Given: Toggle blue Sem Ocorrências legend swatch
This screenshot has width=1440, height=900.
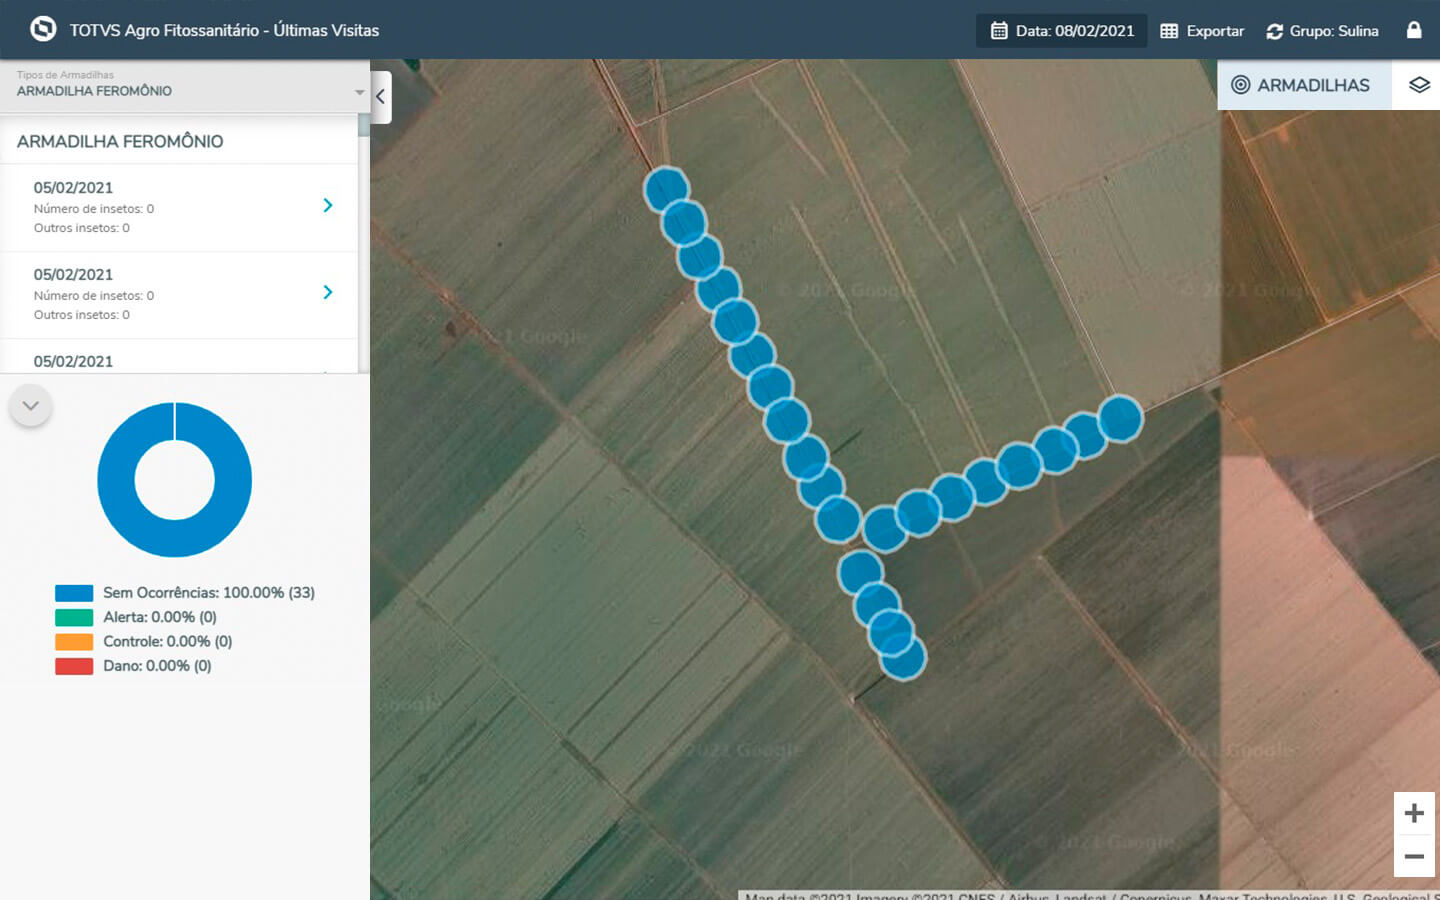Looking at the screenshot, I should (74, 593).
